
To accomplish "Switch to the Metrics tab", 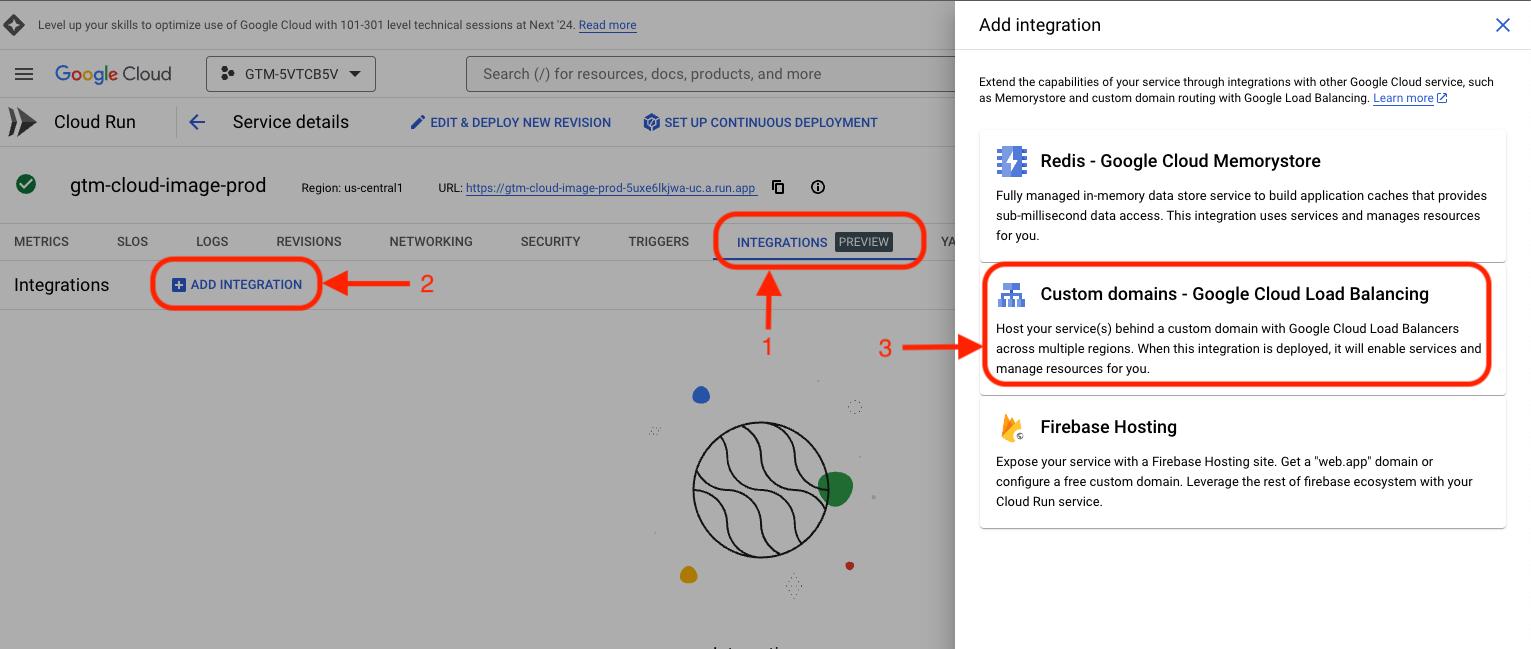I will pyautogui.click(x=42, y=242).
